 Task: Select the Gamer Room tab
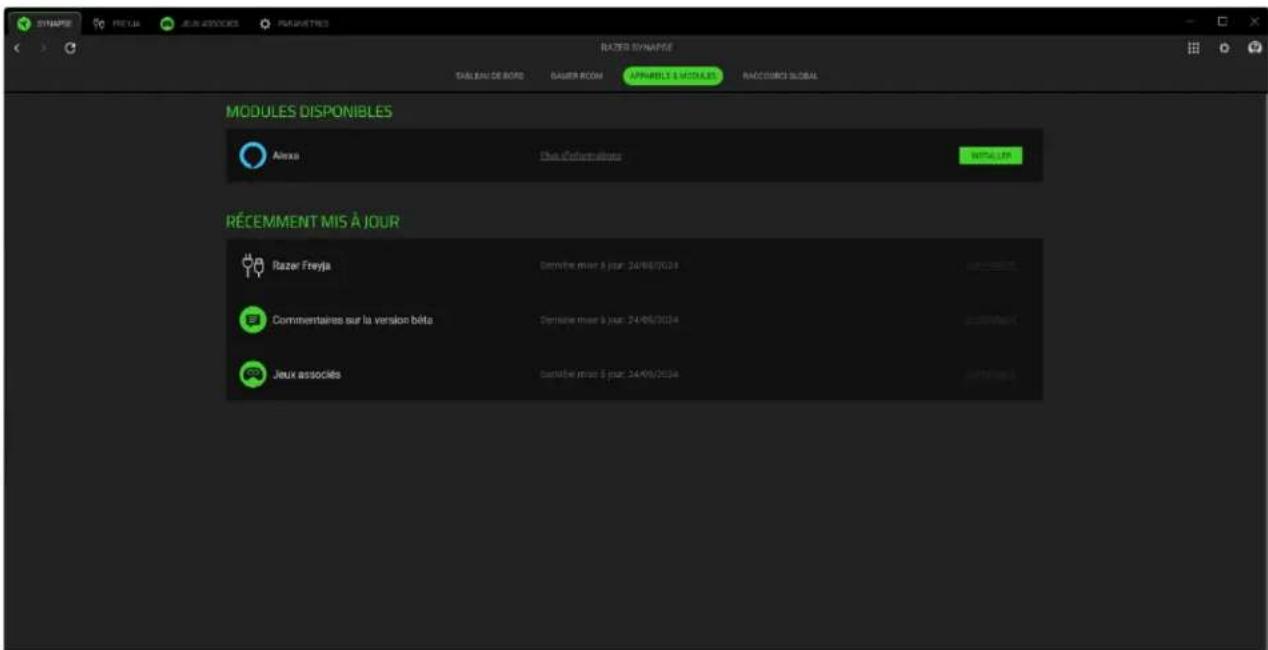(576, 76)
